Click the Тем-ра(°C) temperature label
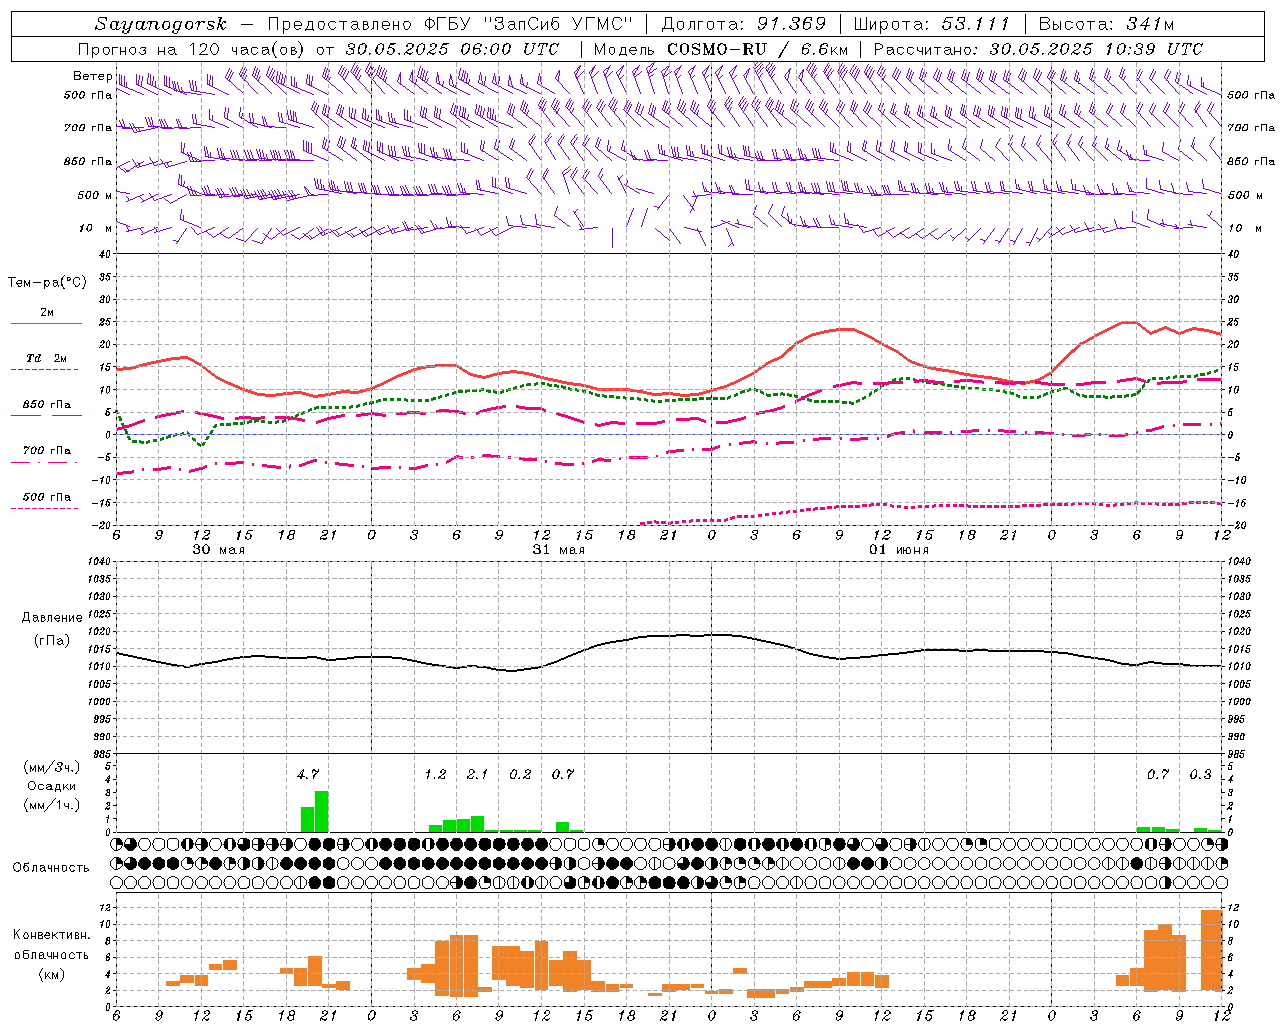 [x=47, y=283]
